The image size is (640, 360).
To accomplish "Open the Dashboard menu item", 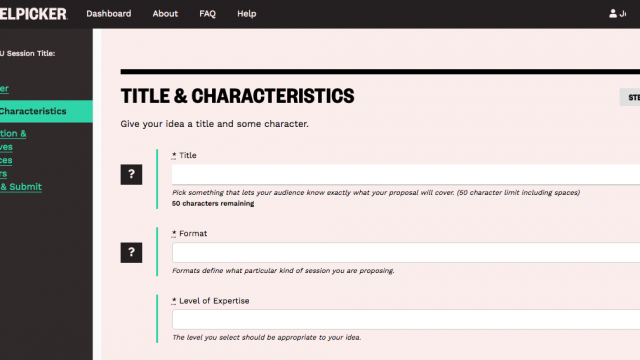I will [x=109, y=13].
